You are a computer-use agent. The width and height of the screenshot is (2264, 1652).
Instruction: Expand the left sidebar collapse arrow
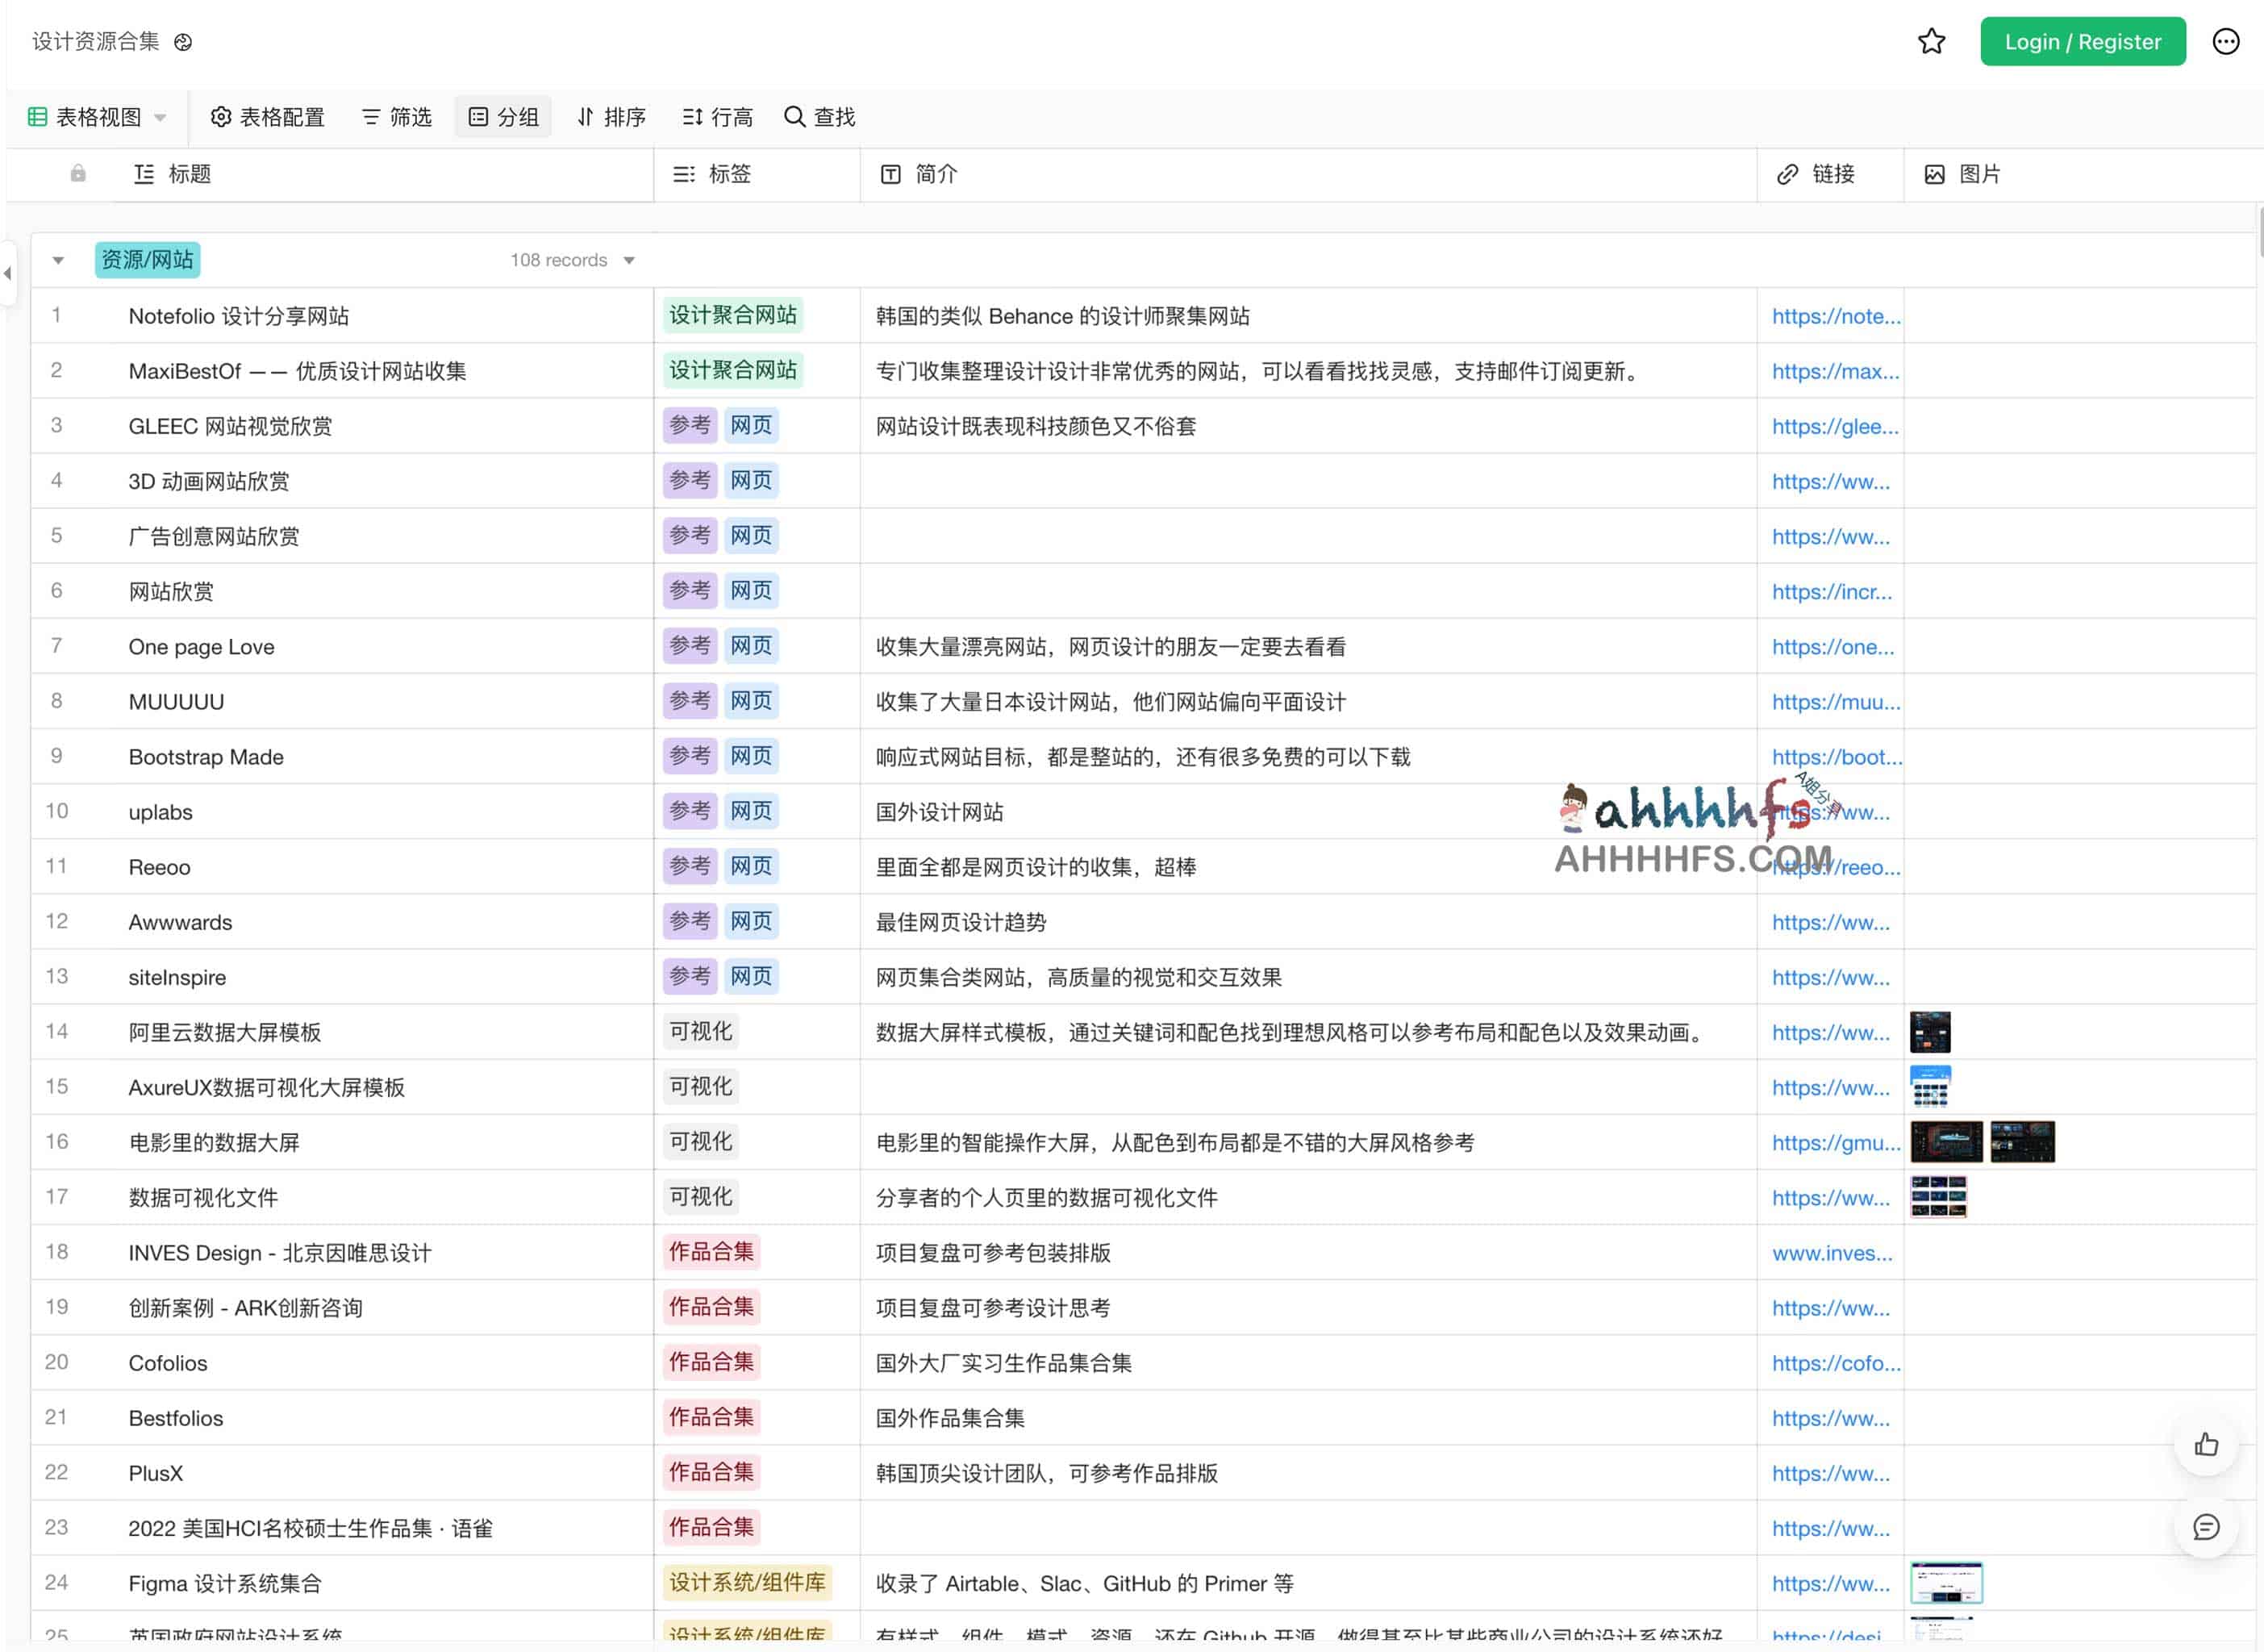tap(8, 273)
